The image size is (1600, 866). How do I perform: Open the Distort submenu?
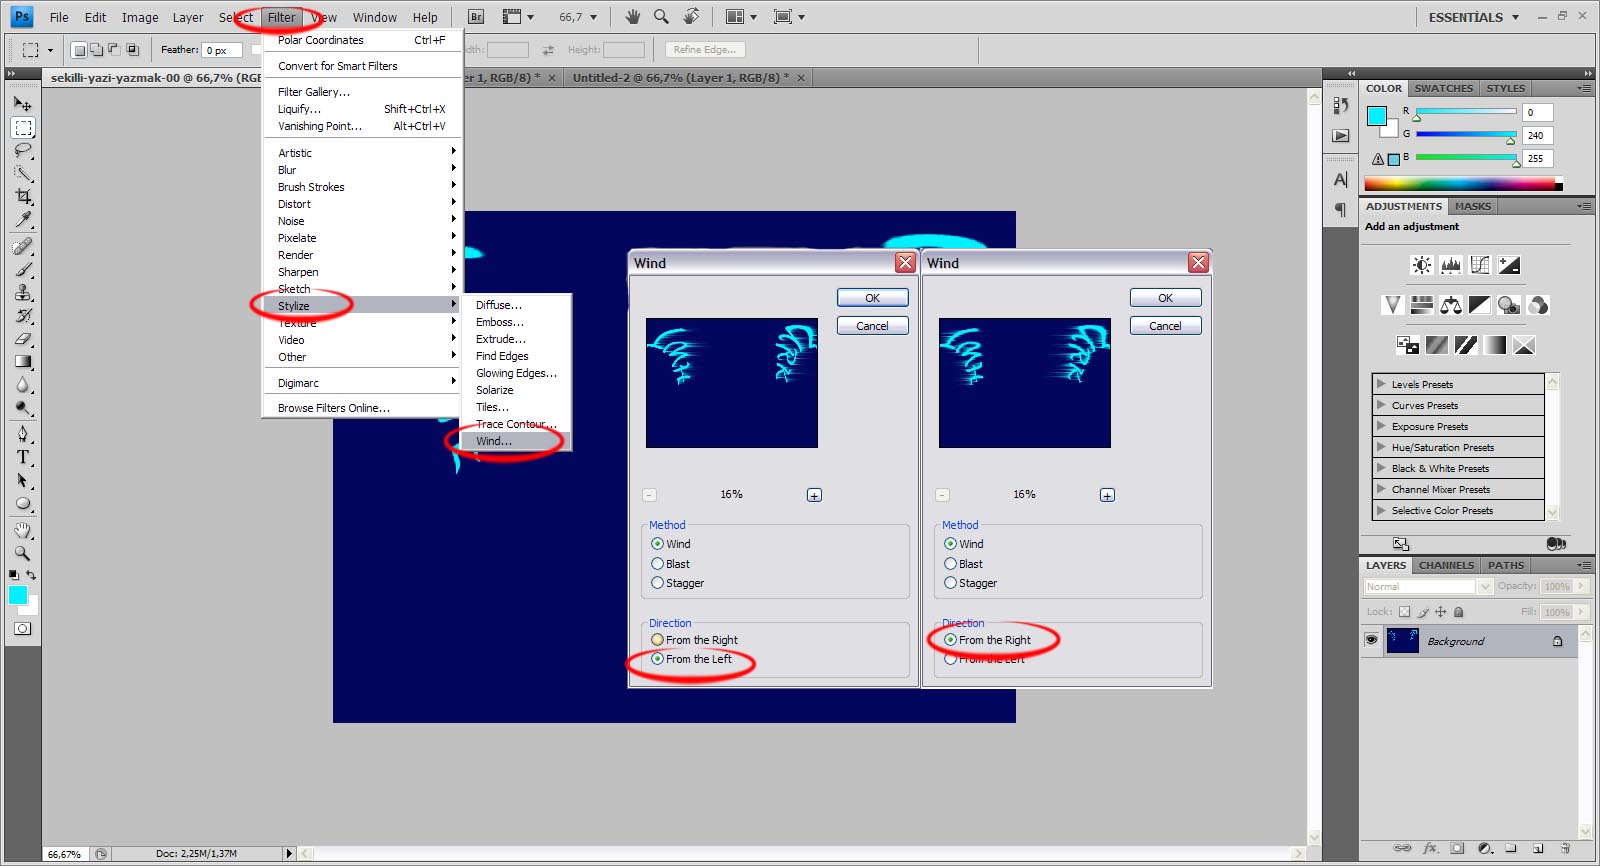click(x=361, y=204)
